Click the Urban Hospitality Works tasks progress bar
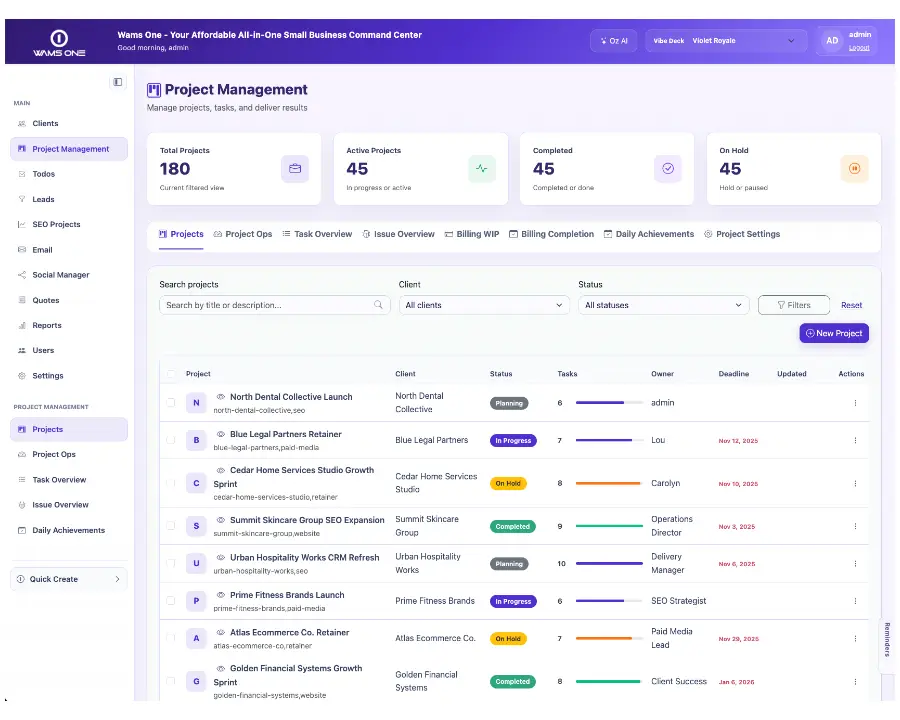Image resolution: width=900 pixels, height=720 pixels. 609,563
